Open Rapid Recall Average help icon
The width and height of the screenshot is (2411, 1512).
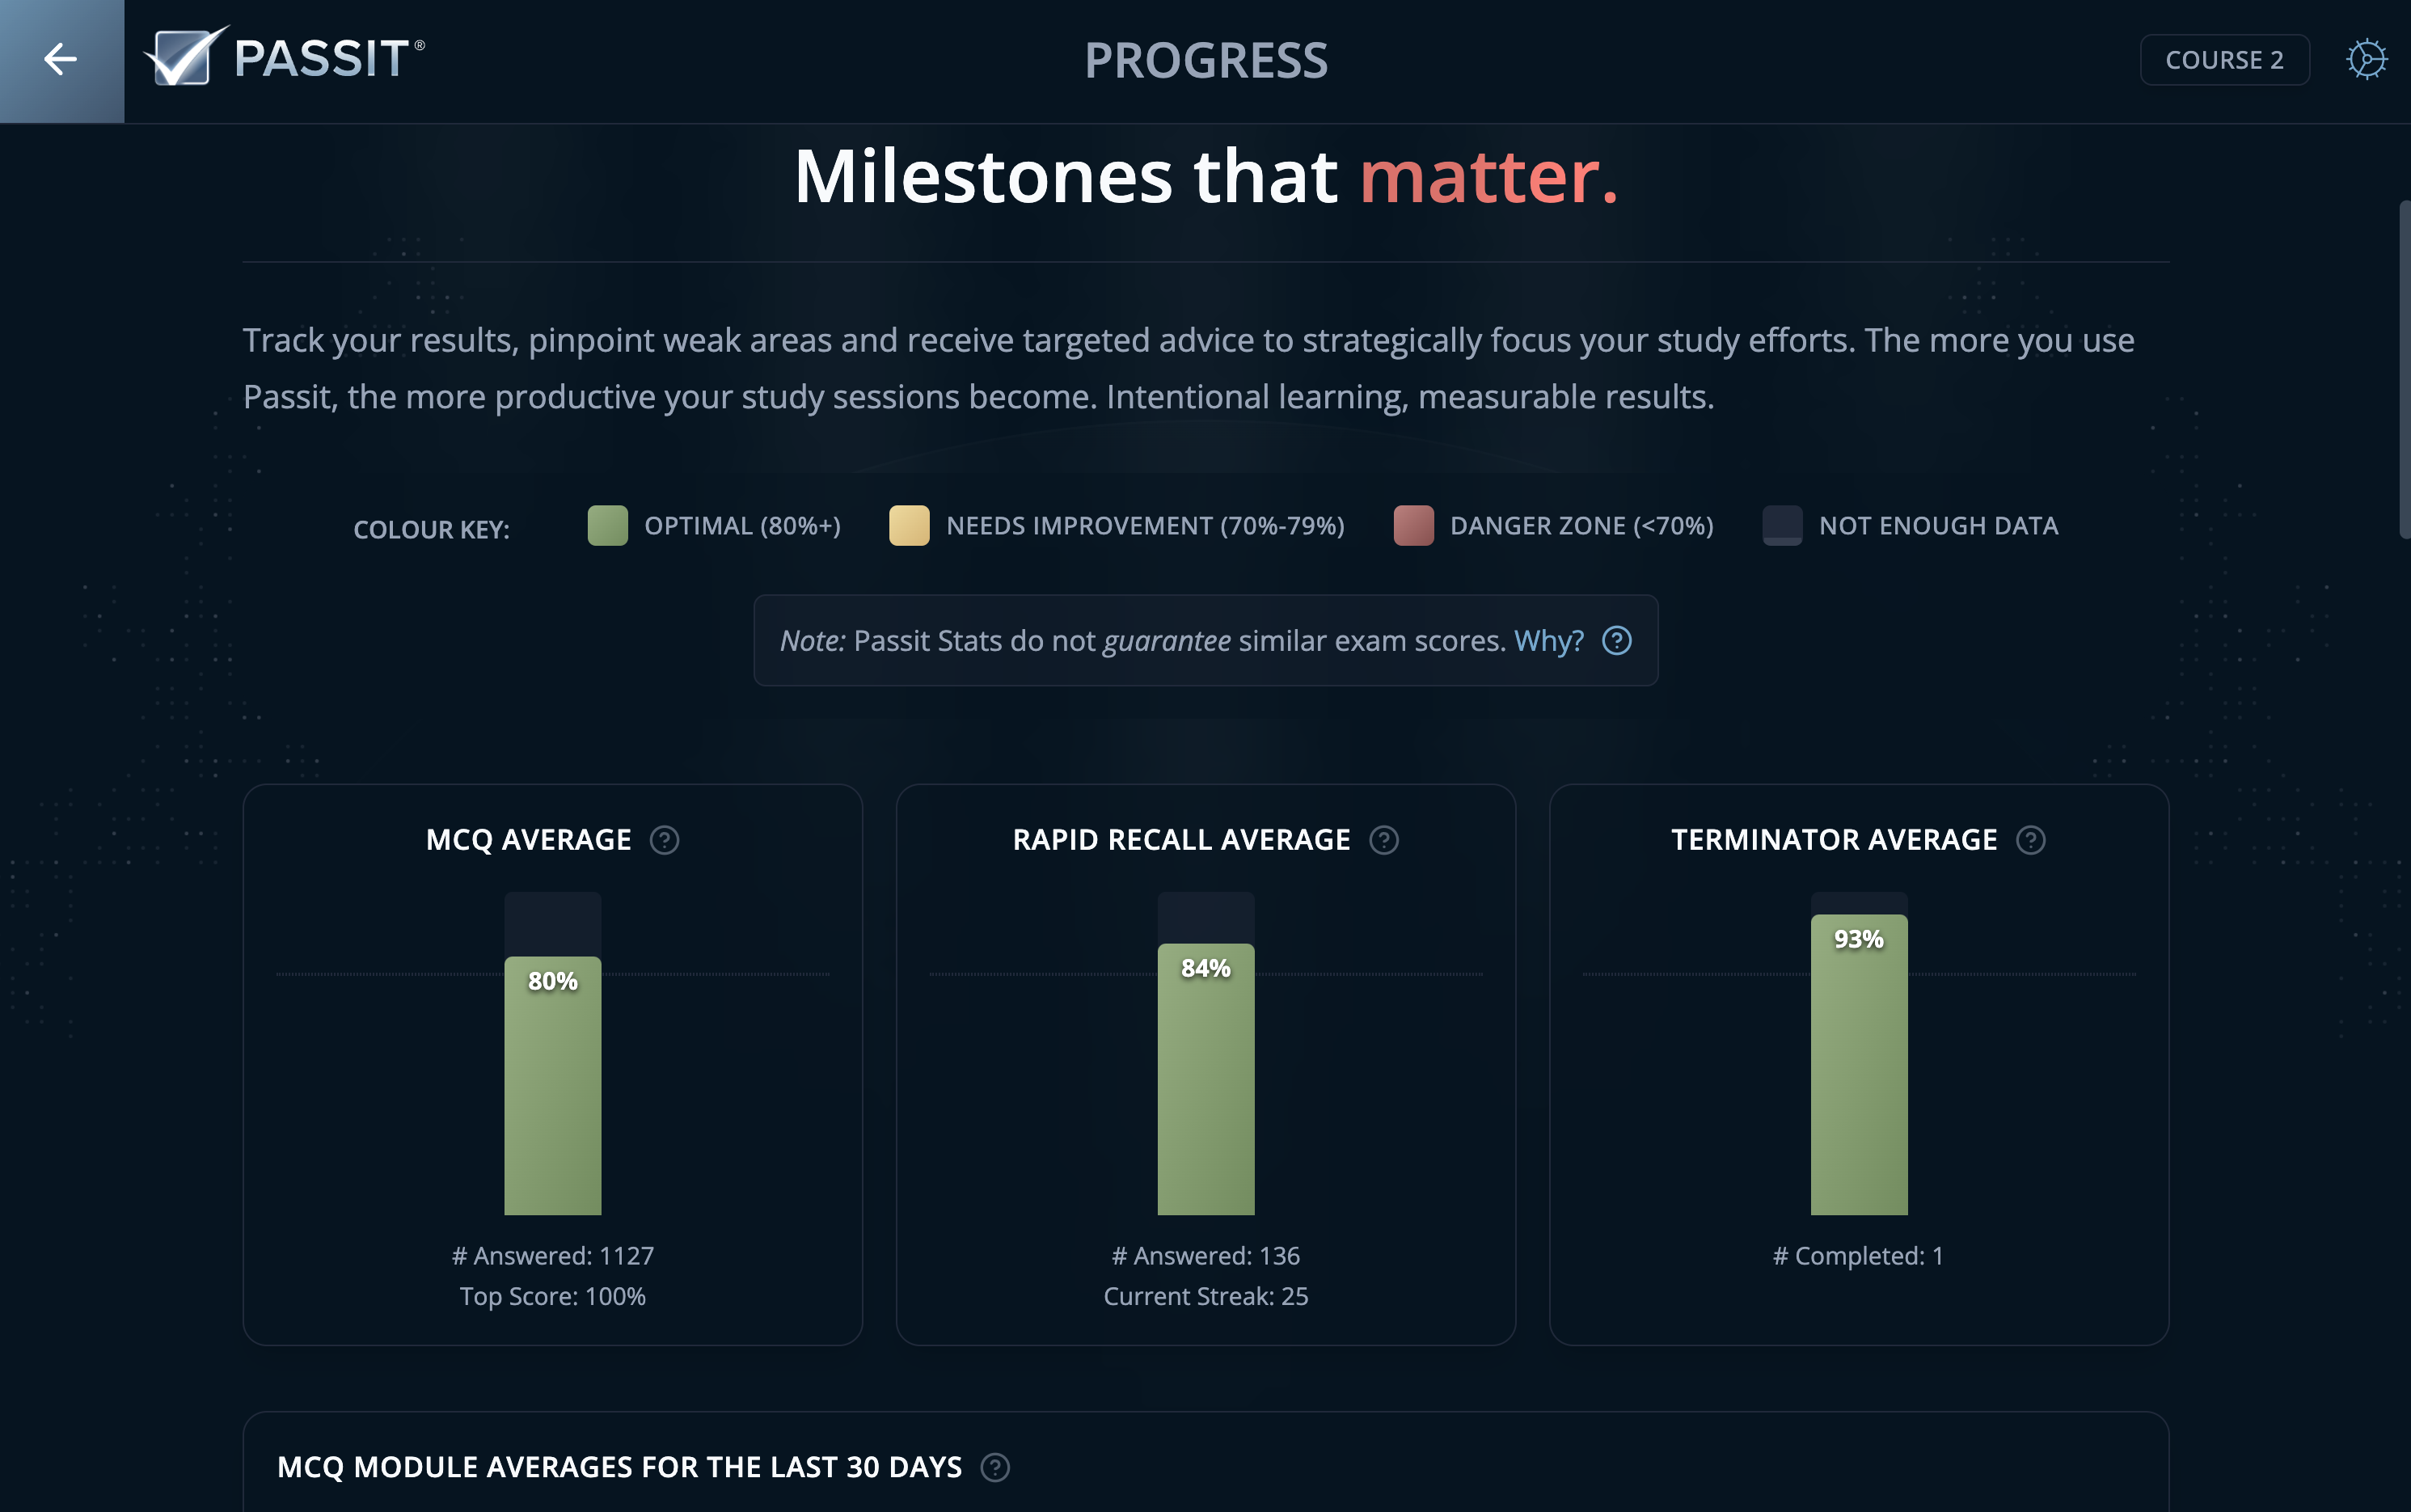[1384, 840]
